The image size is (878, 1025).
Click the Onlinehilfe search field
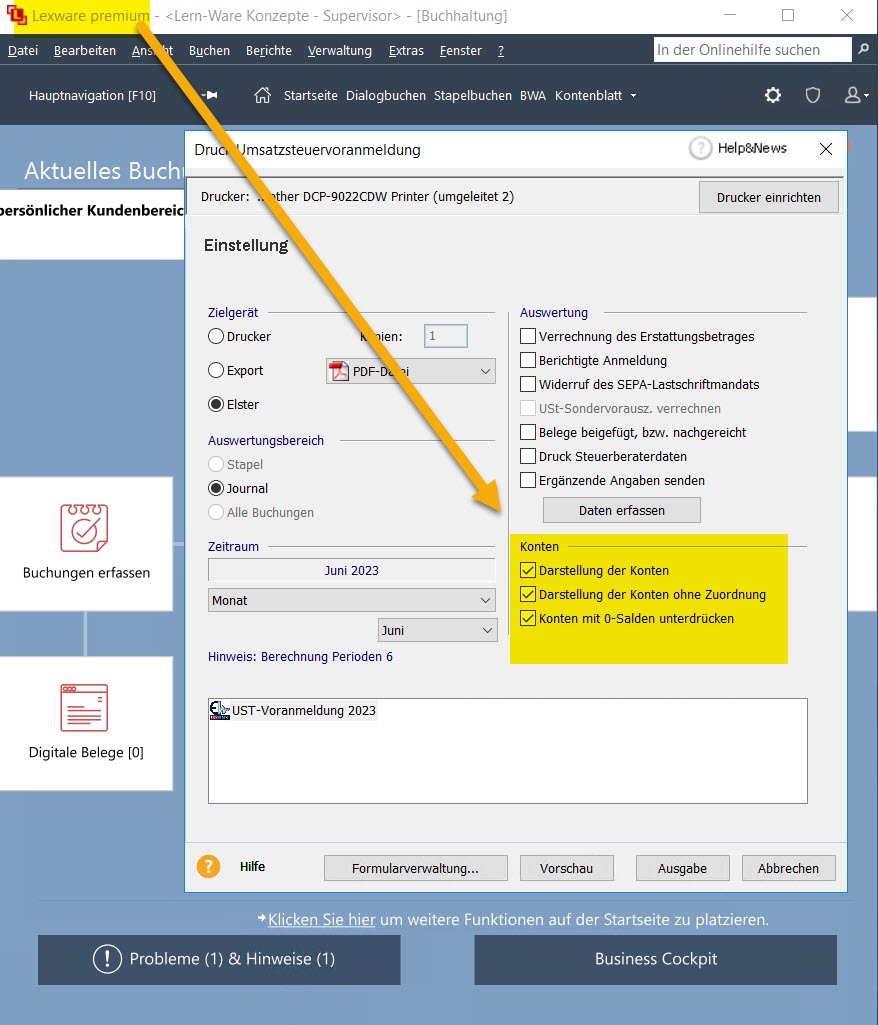point(752,50)
